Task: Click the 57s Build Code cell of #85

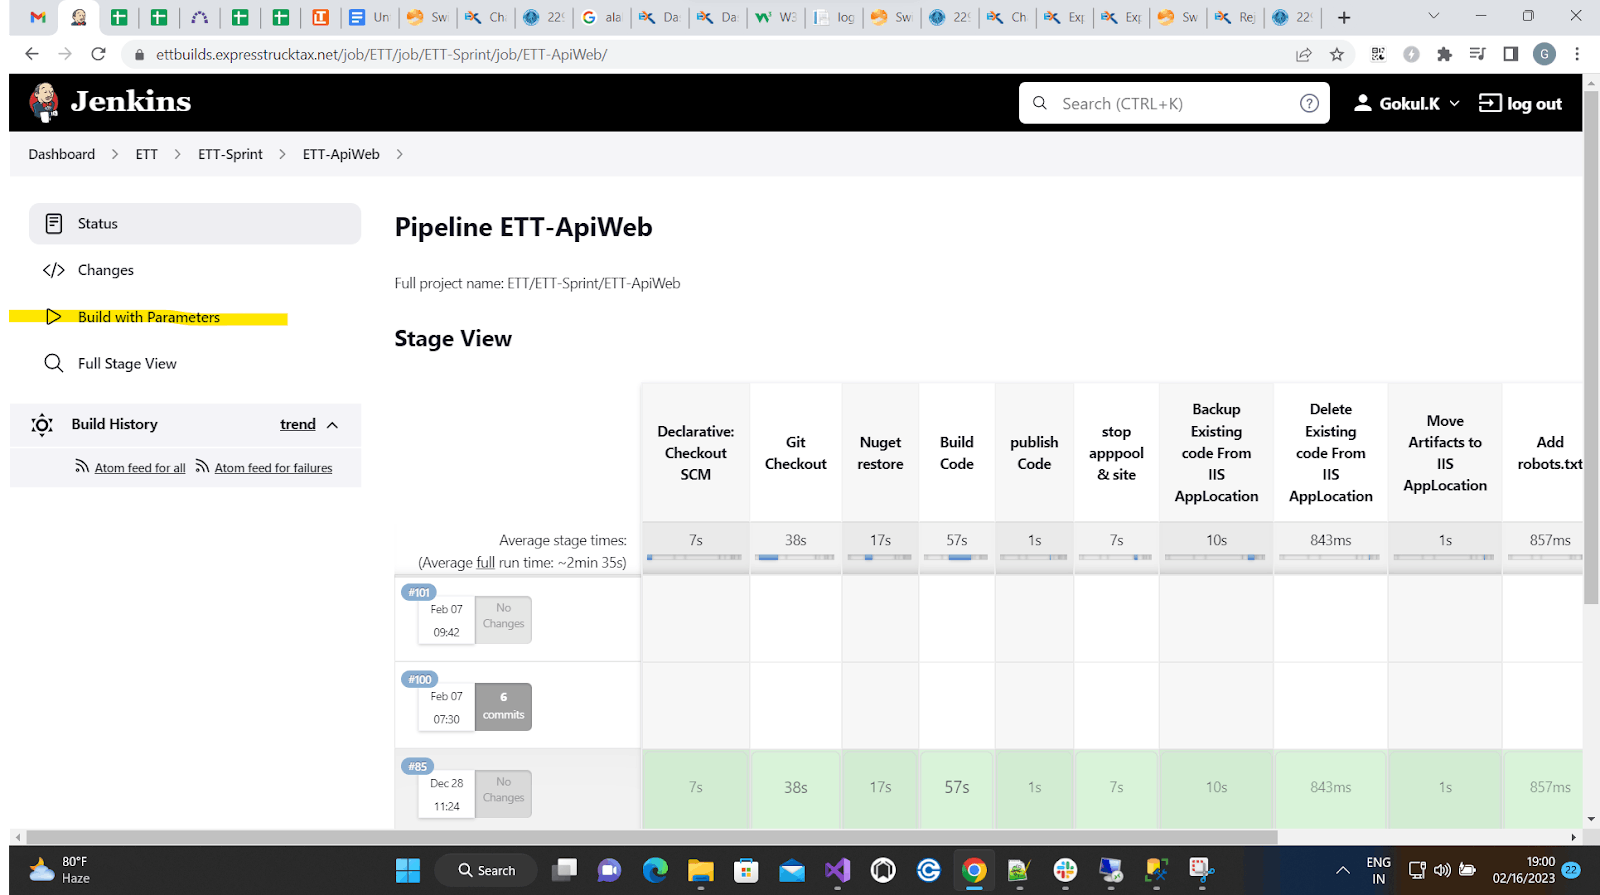Action: point(957,787)
